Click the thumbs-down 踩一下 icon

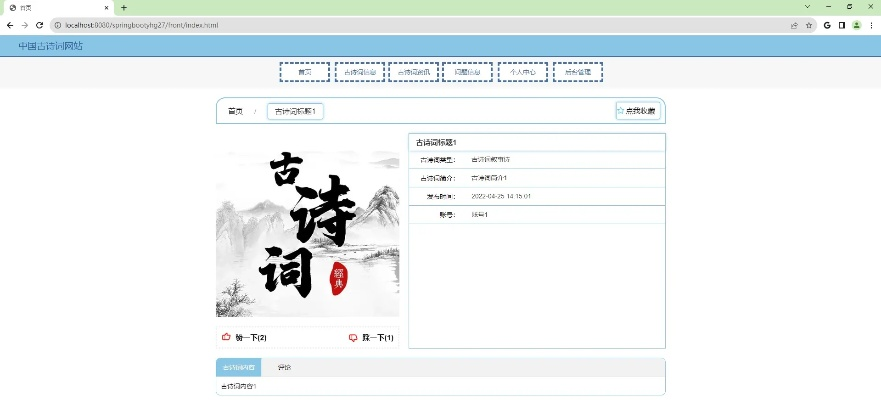tap(353, 338)
